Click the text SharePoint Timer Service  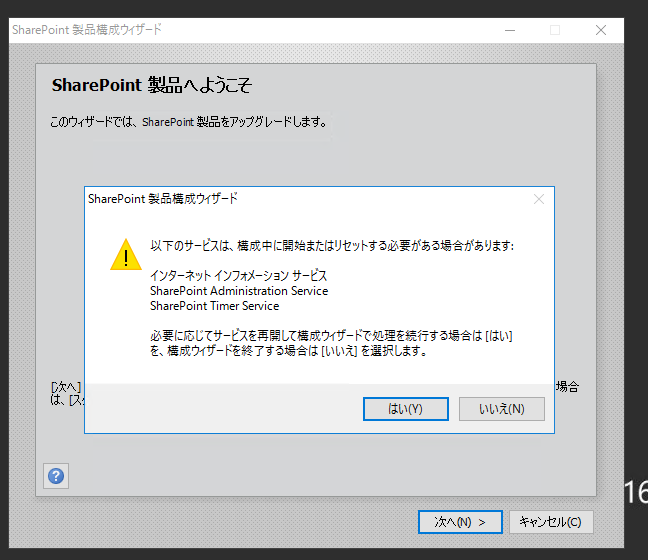[214, 306]
